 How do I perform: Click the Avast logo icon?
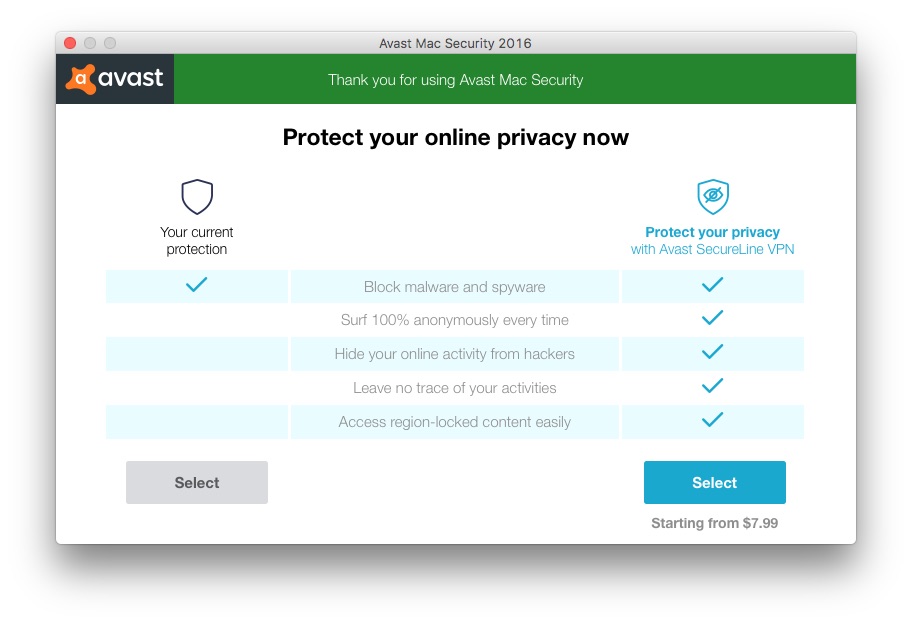tap(114, 79)
